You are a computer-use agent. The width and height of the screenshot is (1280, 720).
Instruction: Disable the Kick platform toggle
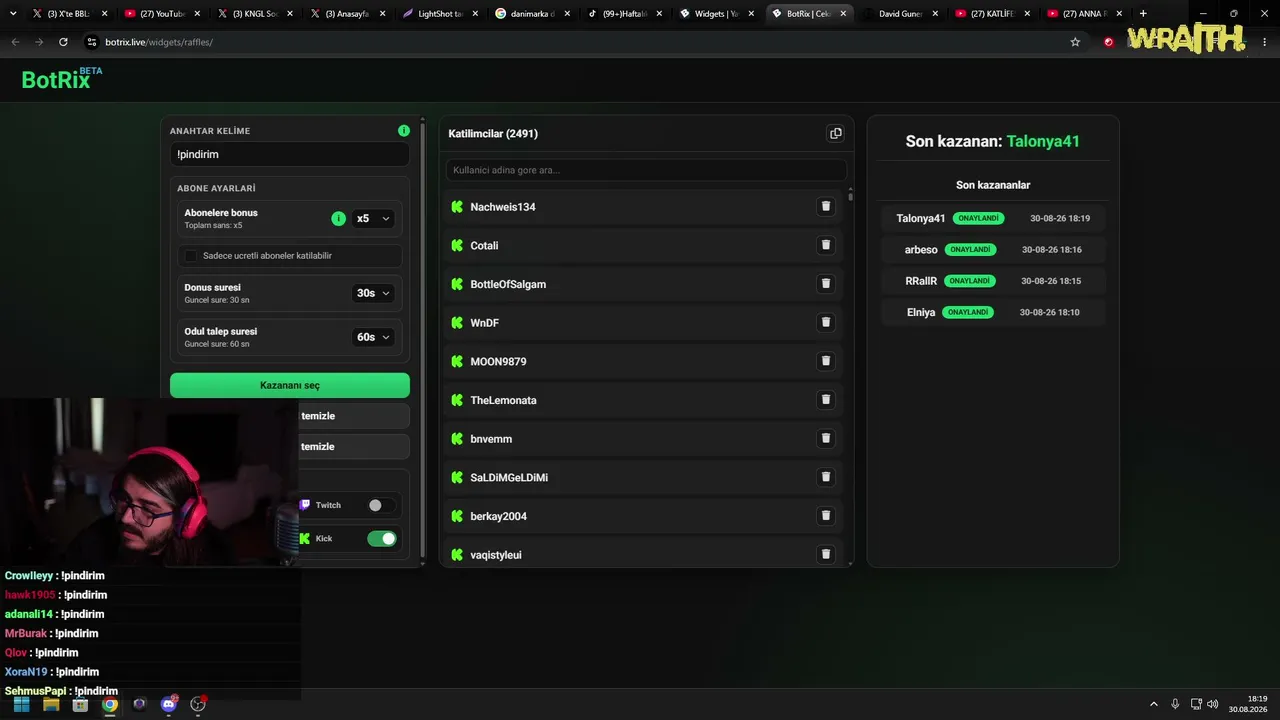point(382,538)
